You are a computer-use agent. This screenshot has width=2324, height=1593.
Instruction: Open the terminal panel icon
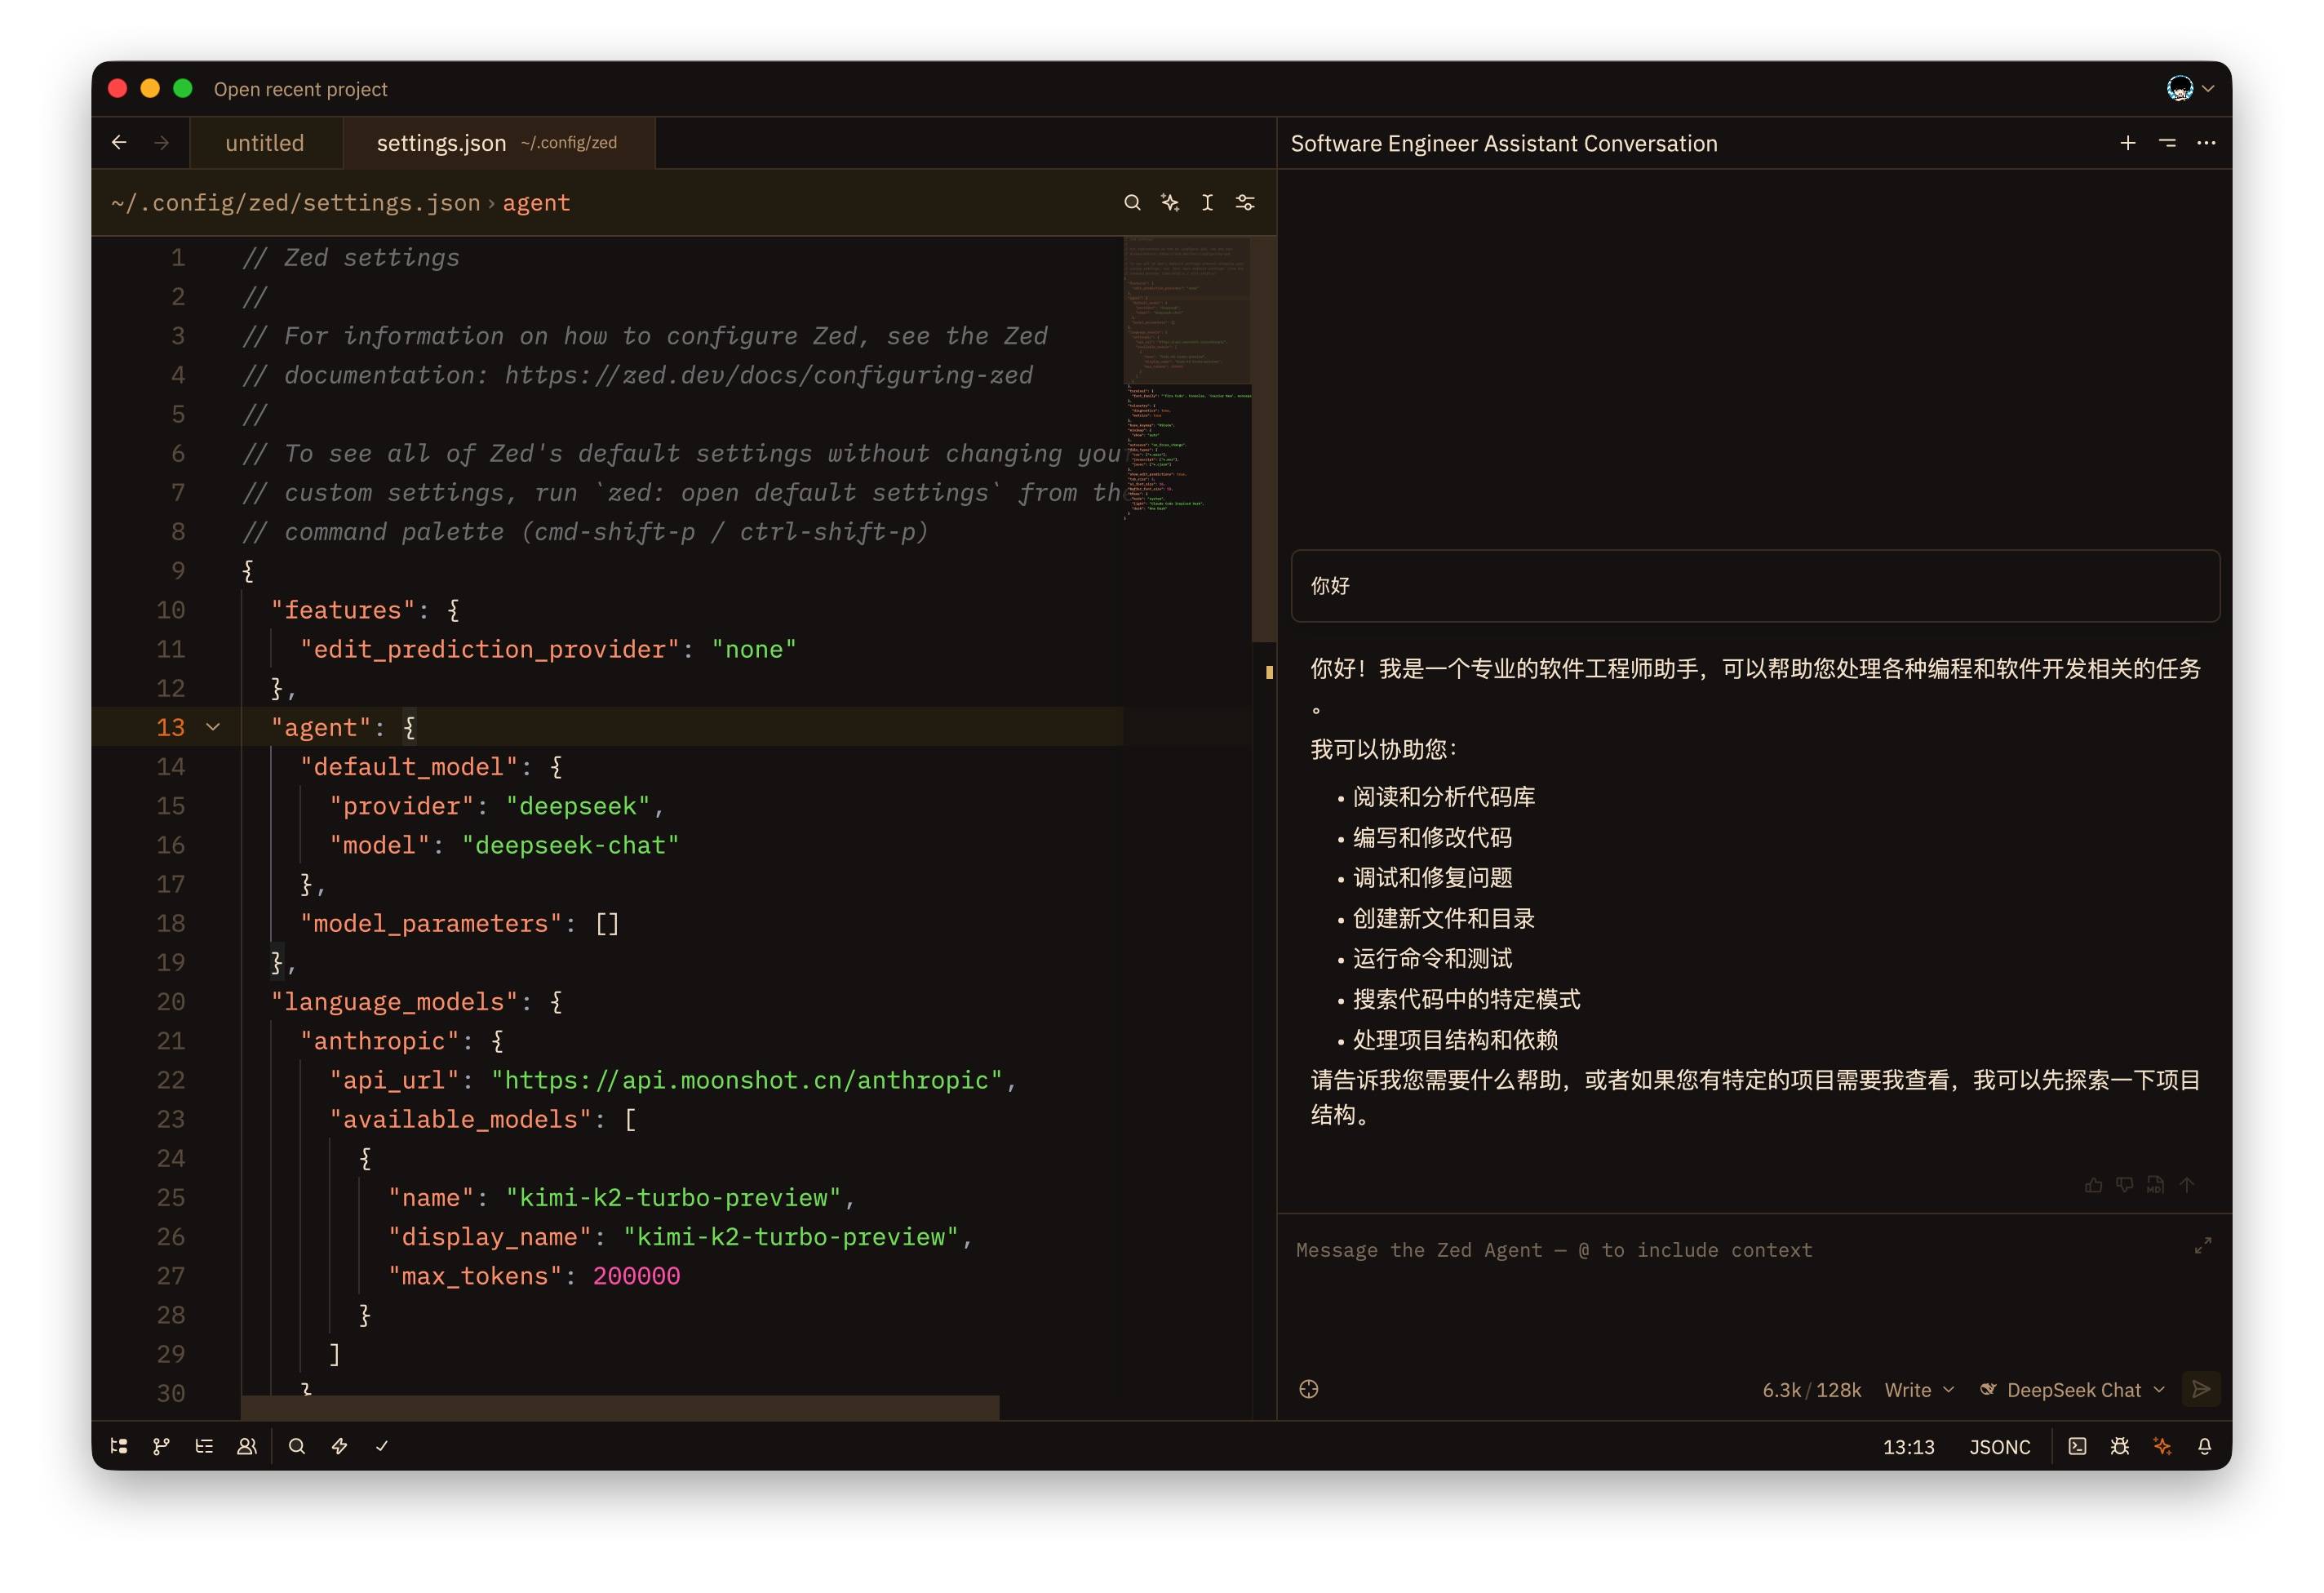(2077, 1446)
